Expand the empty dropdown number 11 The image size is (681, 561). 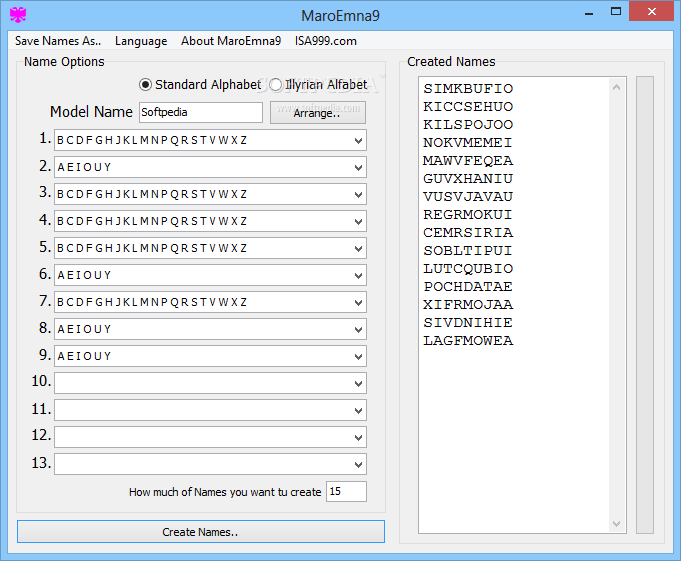tap(358, 410)
